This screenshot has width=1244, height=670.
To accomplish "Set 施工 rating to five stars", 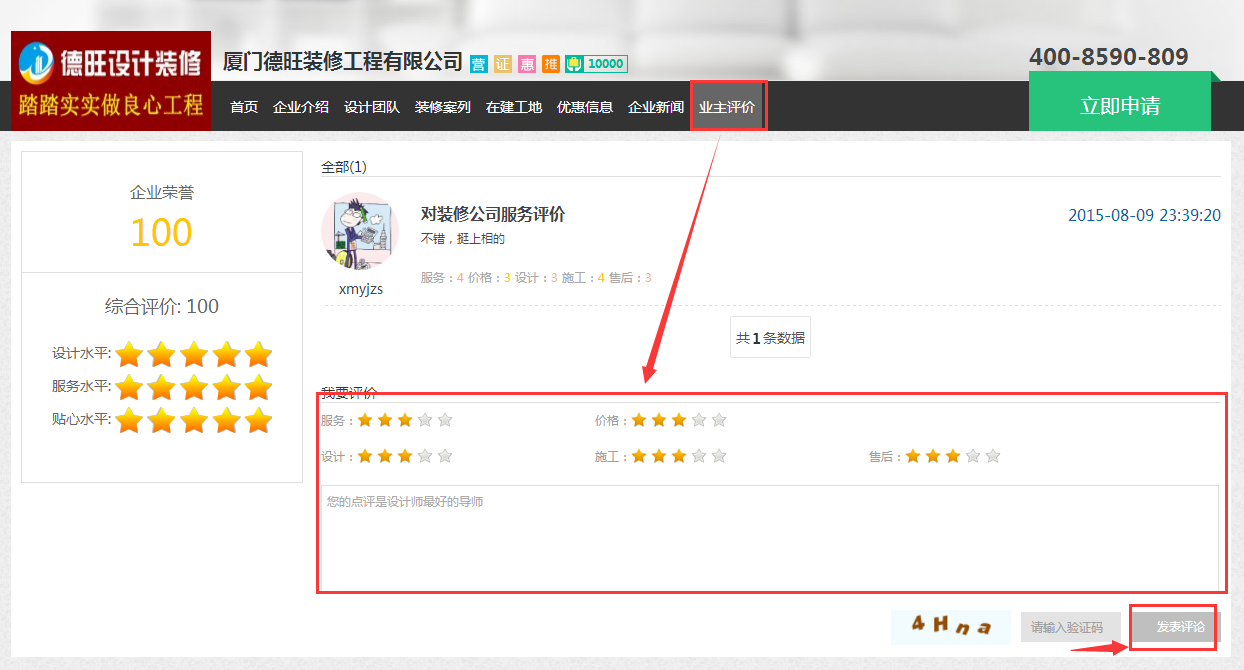I will (x=719, y=456).
